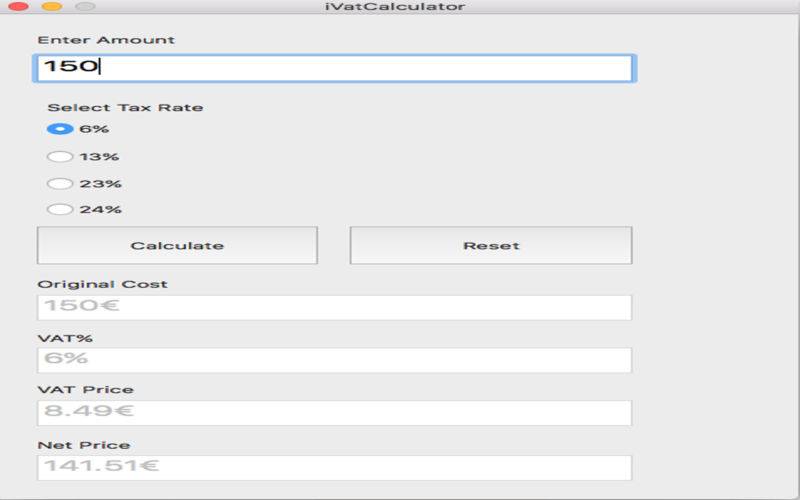
Task: Close the iVatCalculator window with red button
Action: tap(18, 7)
